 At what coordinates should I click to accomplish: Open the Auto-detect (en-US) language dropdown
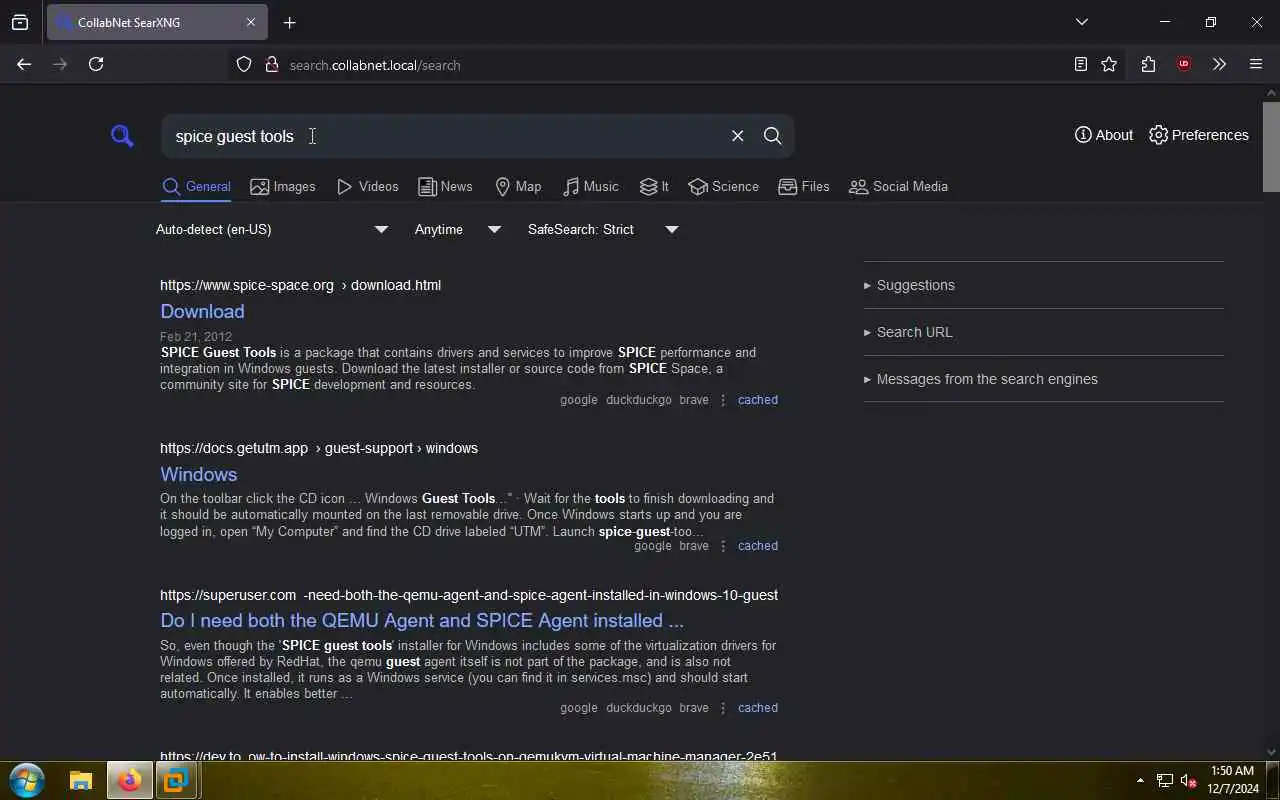click(x=272, y=229)
